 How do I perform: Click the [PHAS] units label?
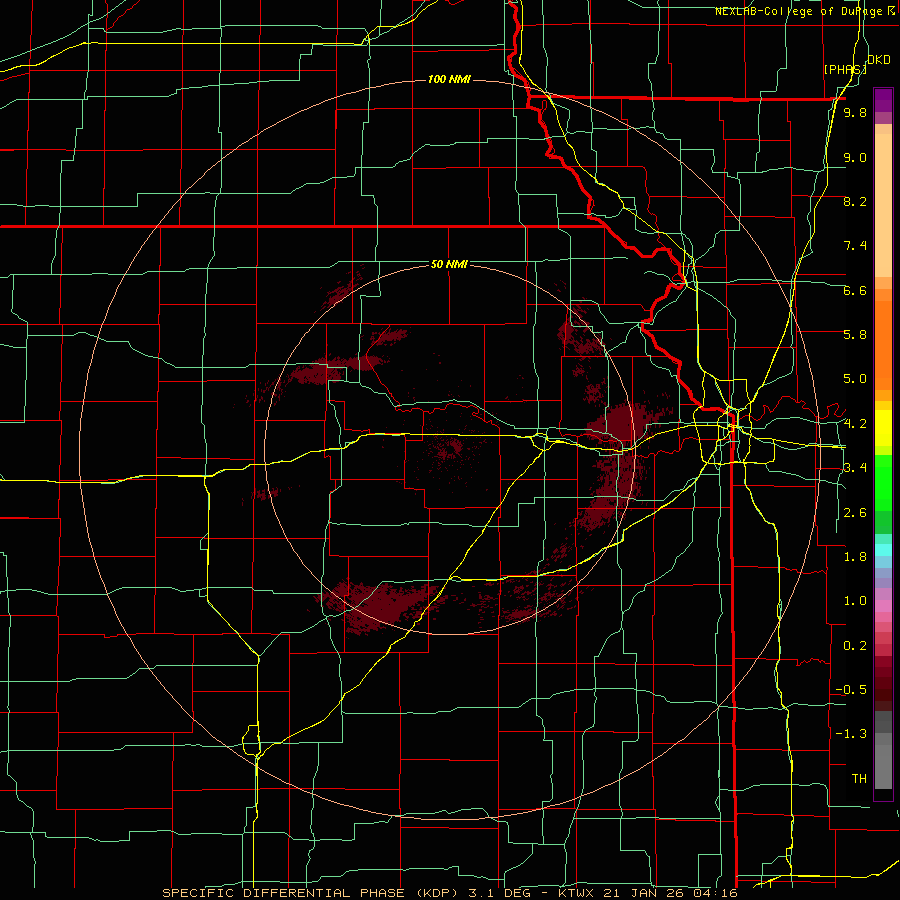(x=845, y=69)
